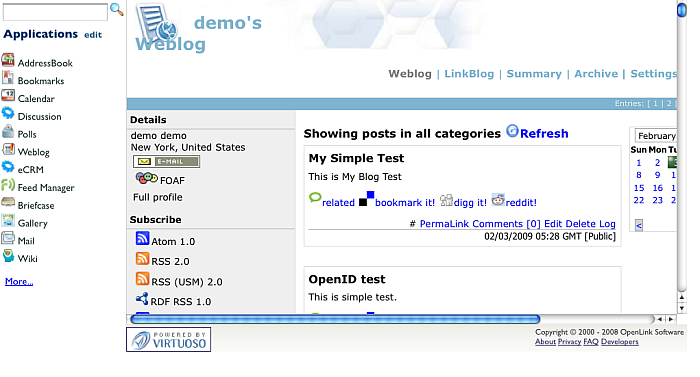Open the Wiki application icon
Viewport: 700px width, 377px height.
(x=8, y=256)
